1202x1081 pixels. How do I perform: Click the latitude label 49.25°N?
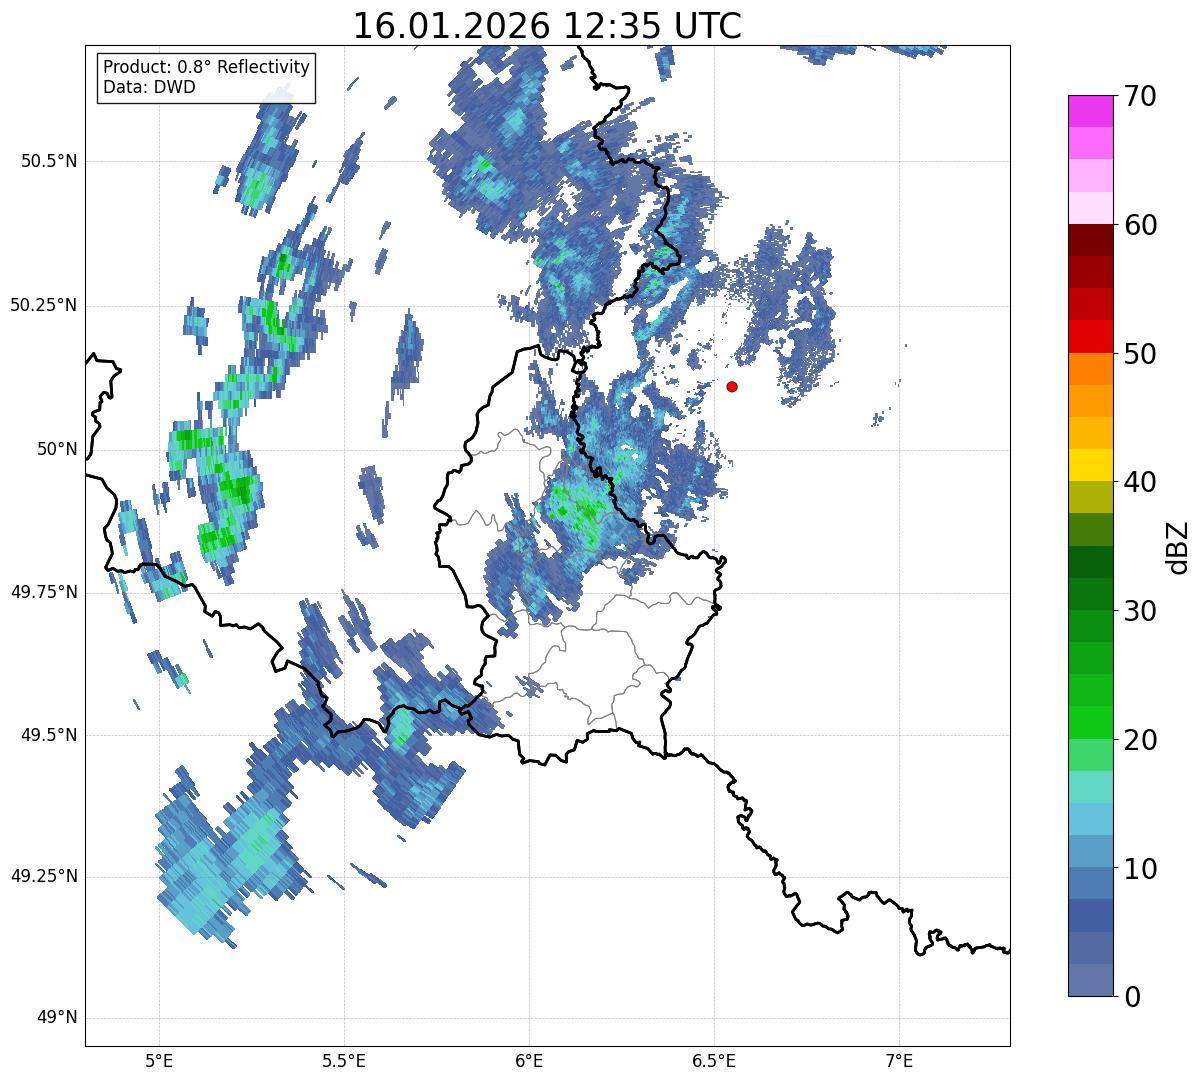(x=44, y=877)
